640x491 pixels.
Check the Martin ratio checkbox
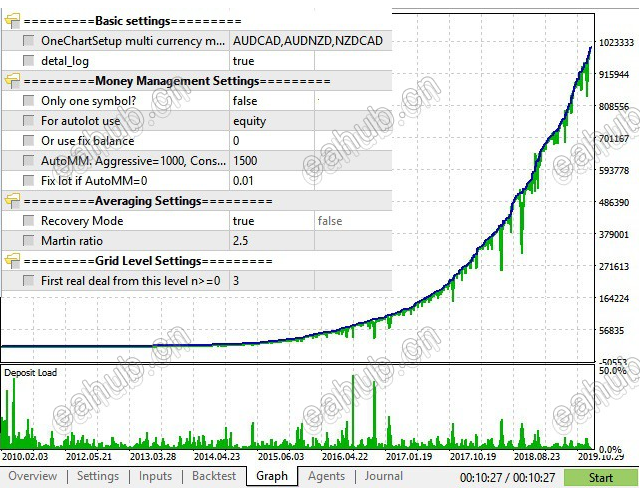pos(29,240)
